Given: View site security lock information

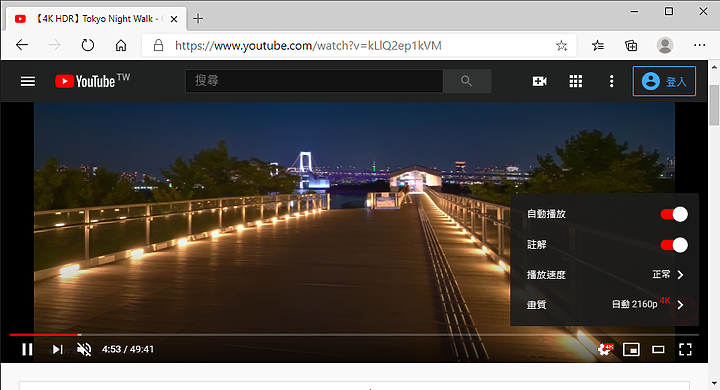Looking at the screenshot, I should 158,45.
